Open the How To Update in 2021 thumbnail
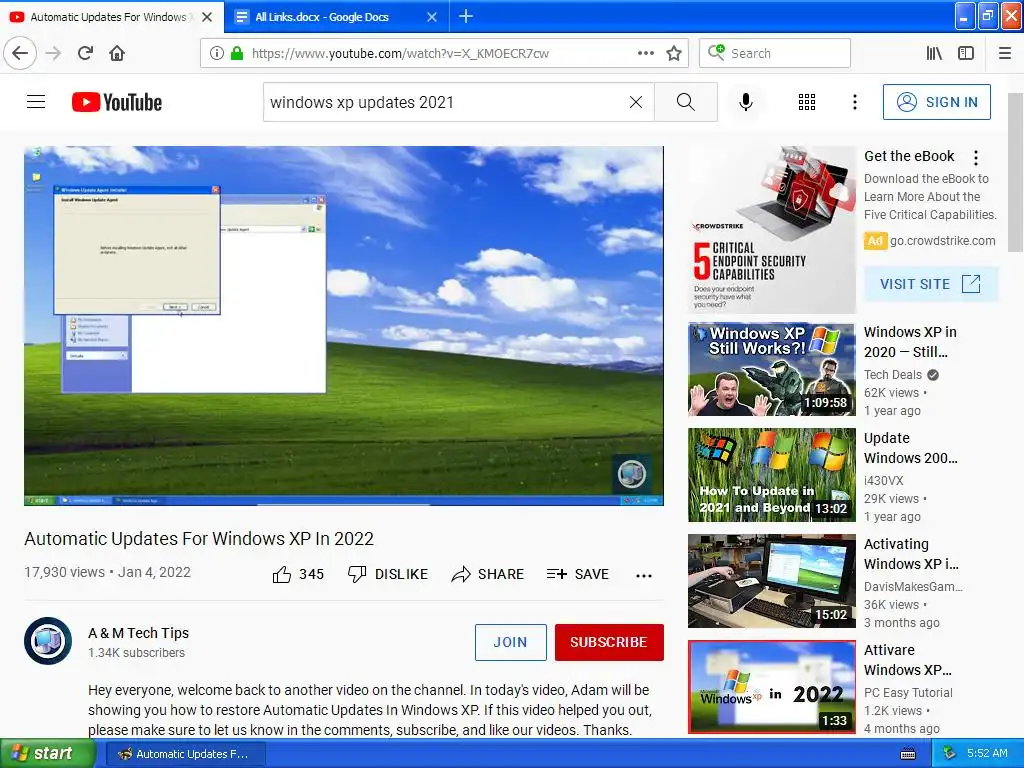Viewport: 1024px width, 768px height. point(771,475)
